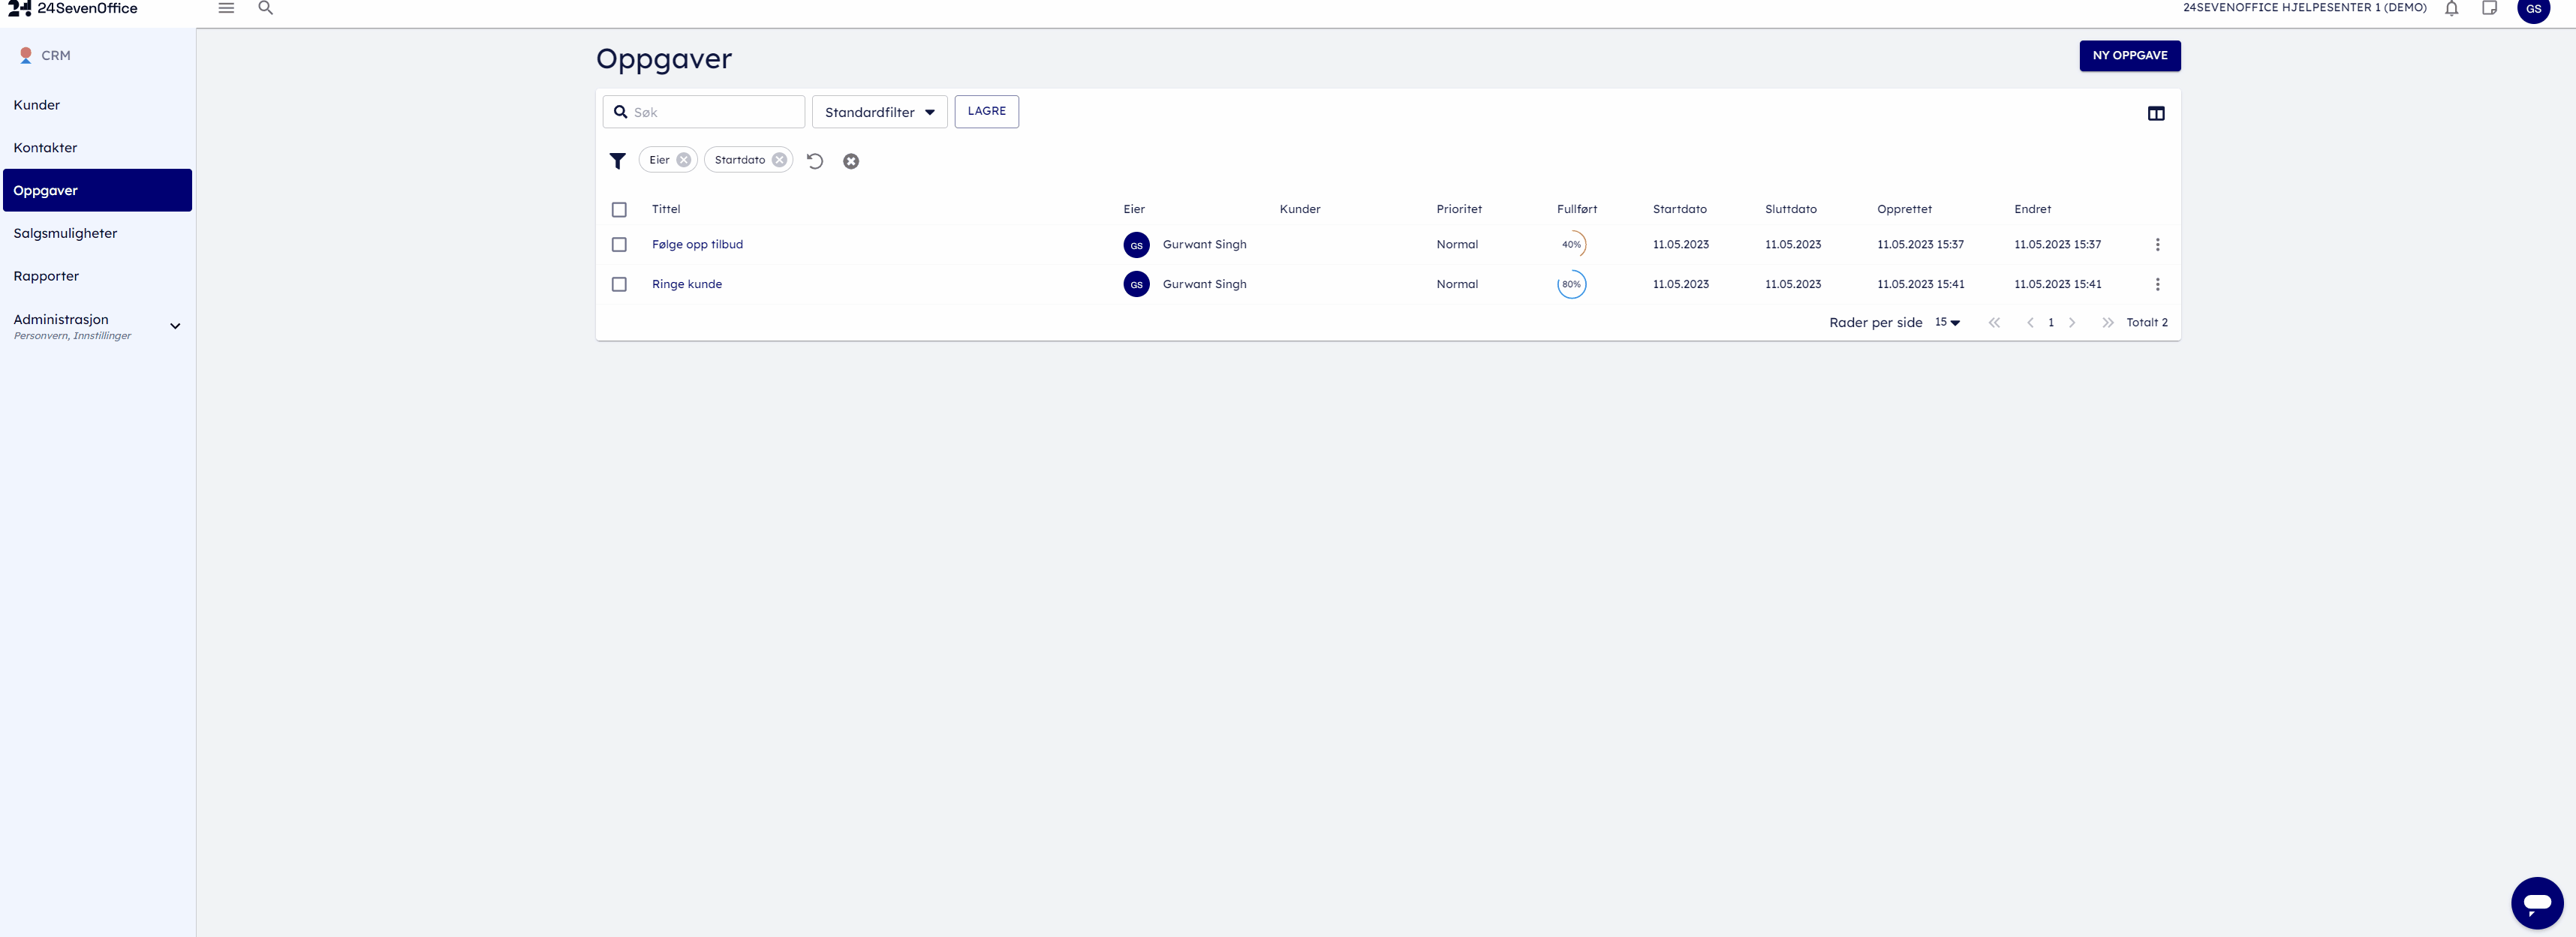Remove the Eier filter chip
The width and height of the screenshot is (2576, 937).
[x=683, y=160]
